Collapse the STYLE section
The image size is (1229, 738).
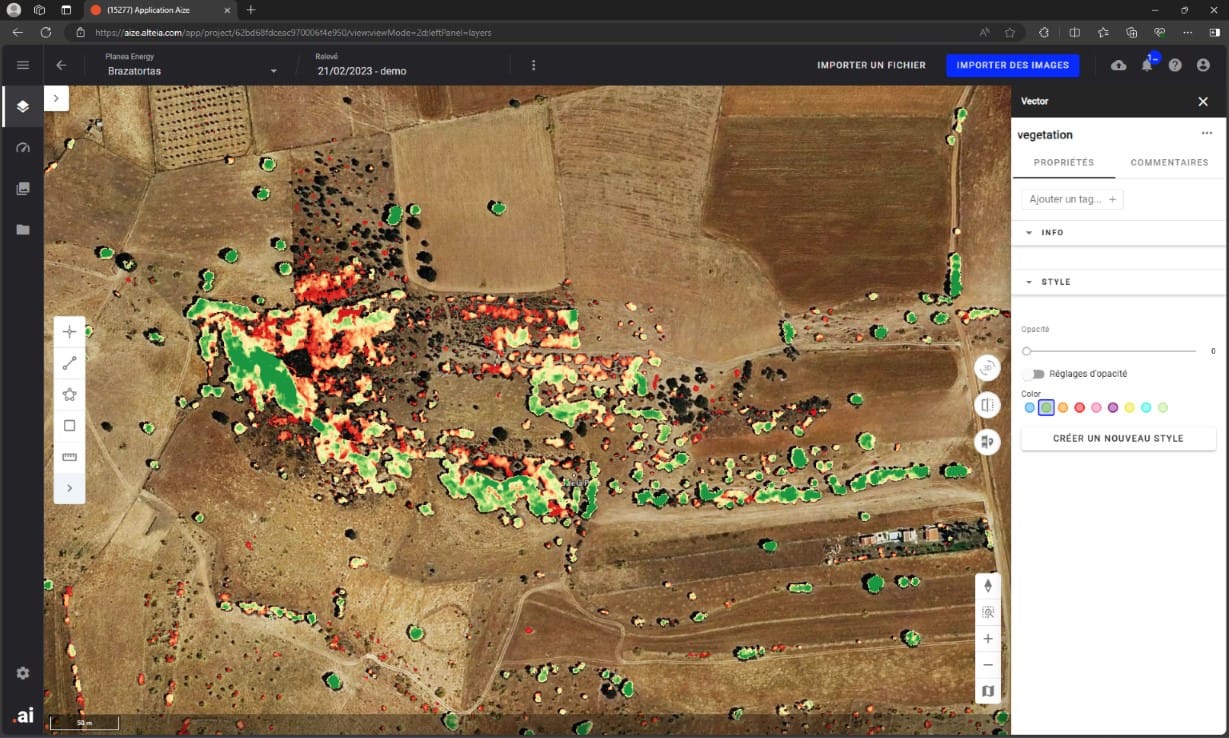(1029, 282)
